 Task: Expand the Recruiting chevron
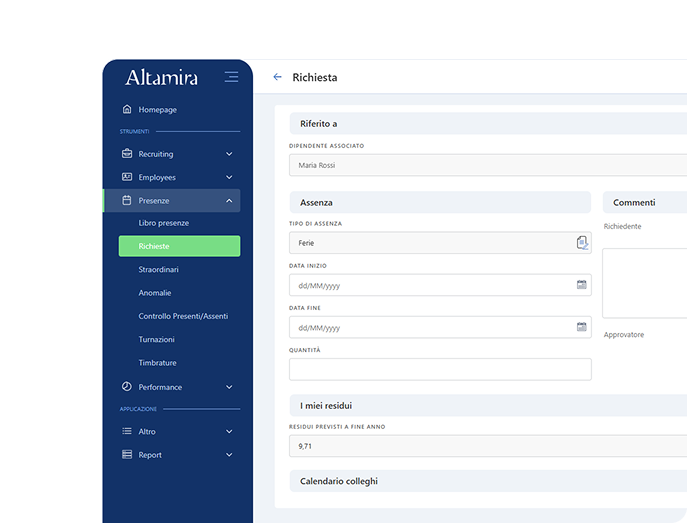click(x=229, y=154)
